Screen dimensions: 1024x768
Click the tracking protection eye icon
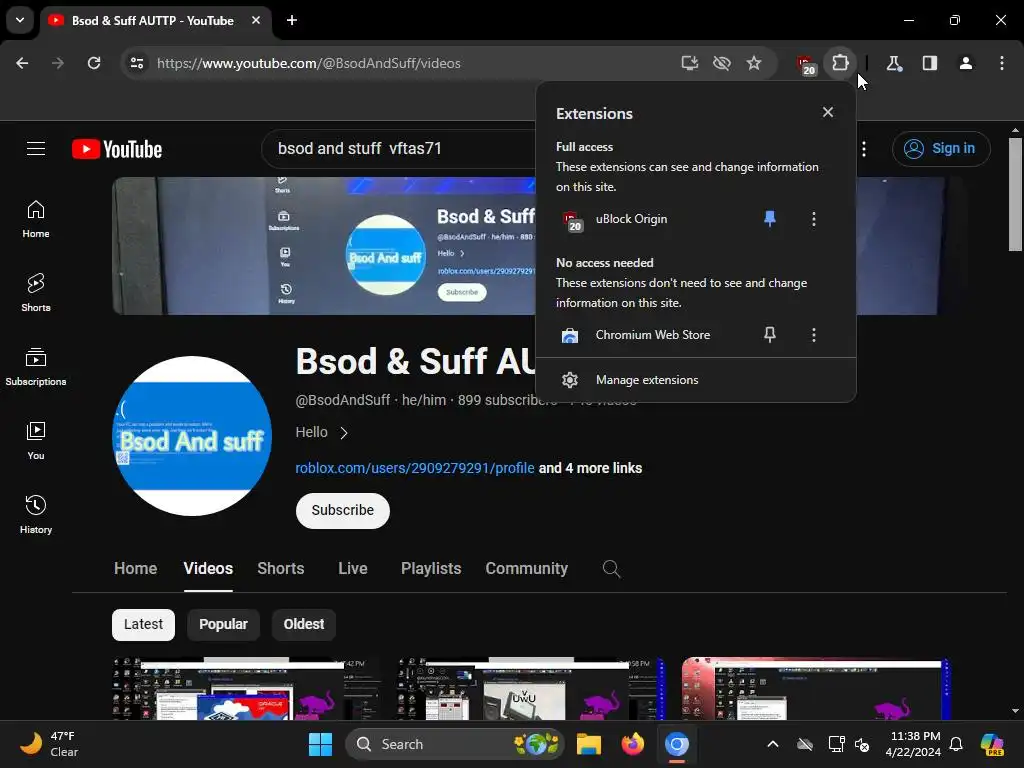[722, 63]
